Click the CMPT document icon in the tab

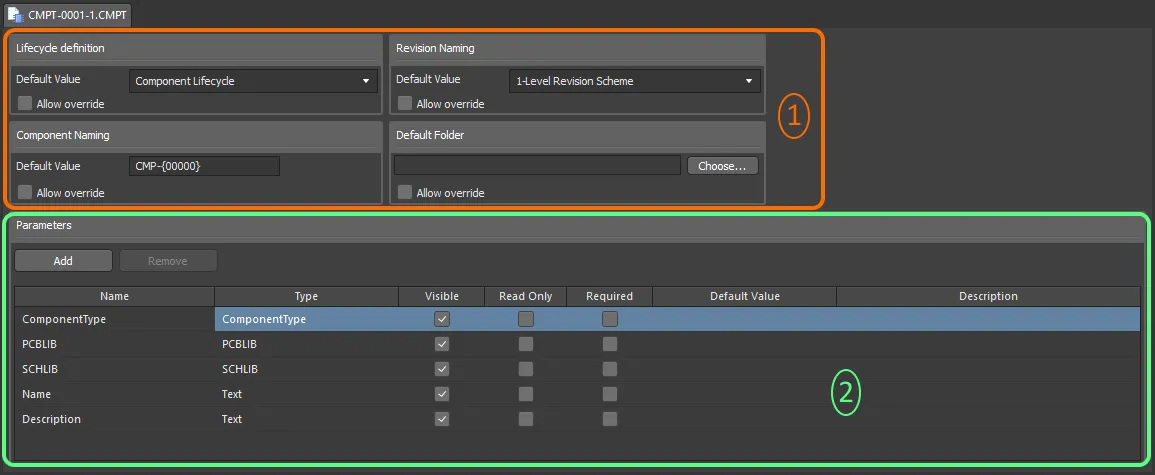(15, 14)
